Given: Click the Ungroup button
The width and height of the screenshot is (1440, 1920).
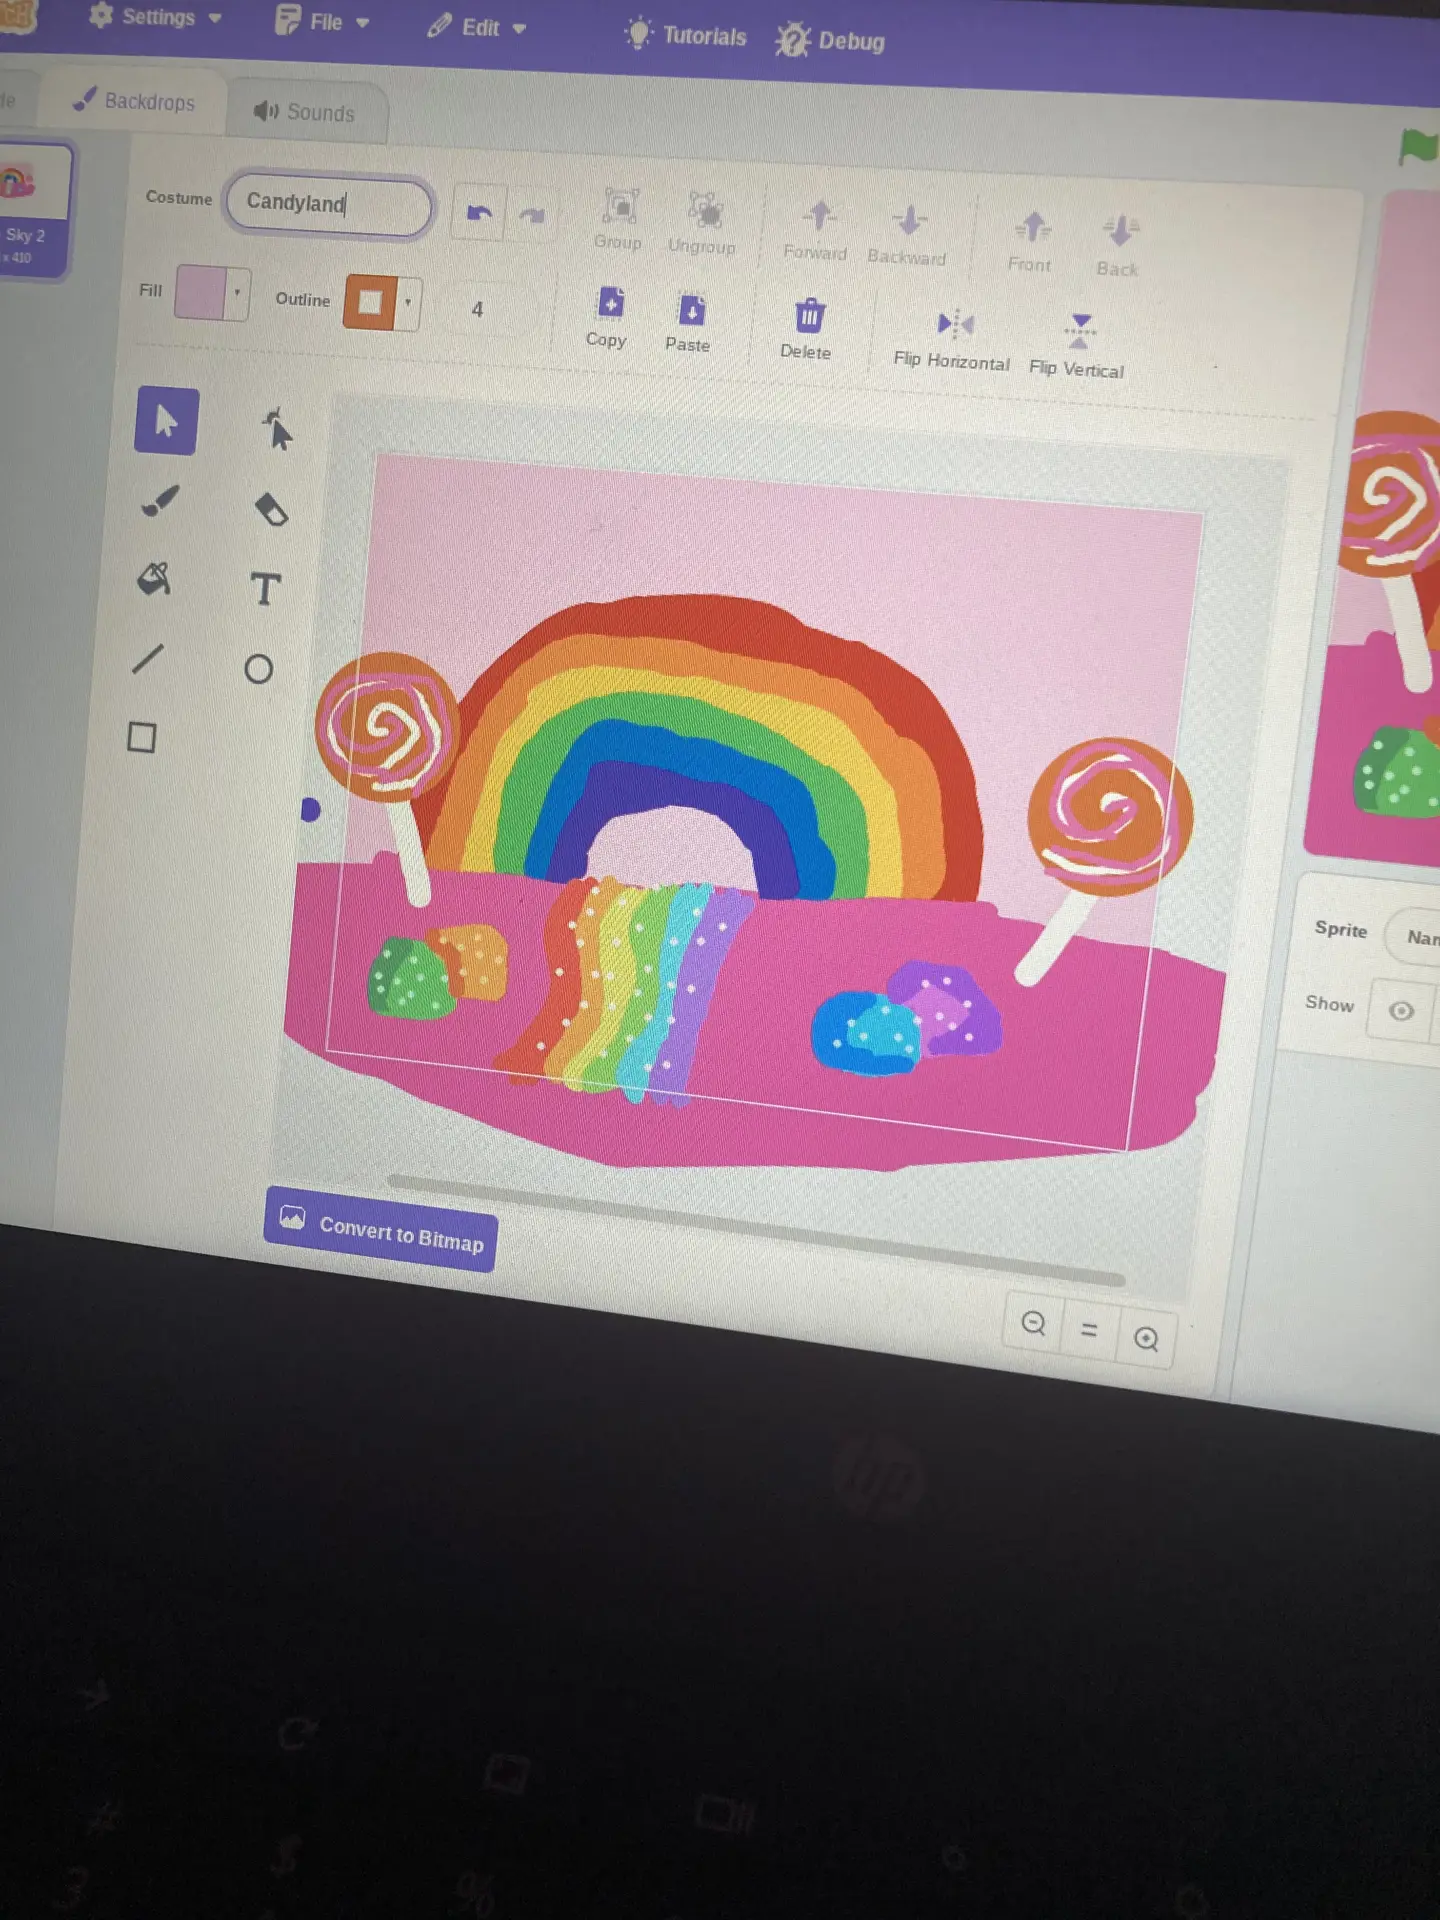Looking at the screenshot, I should point(703,224).
